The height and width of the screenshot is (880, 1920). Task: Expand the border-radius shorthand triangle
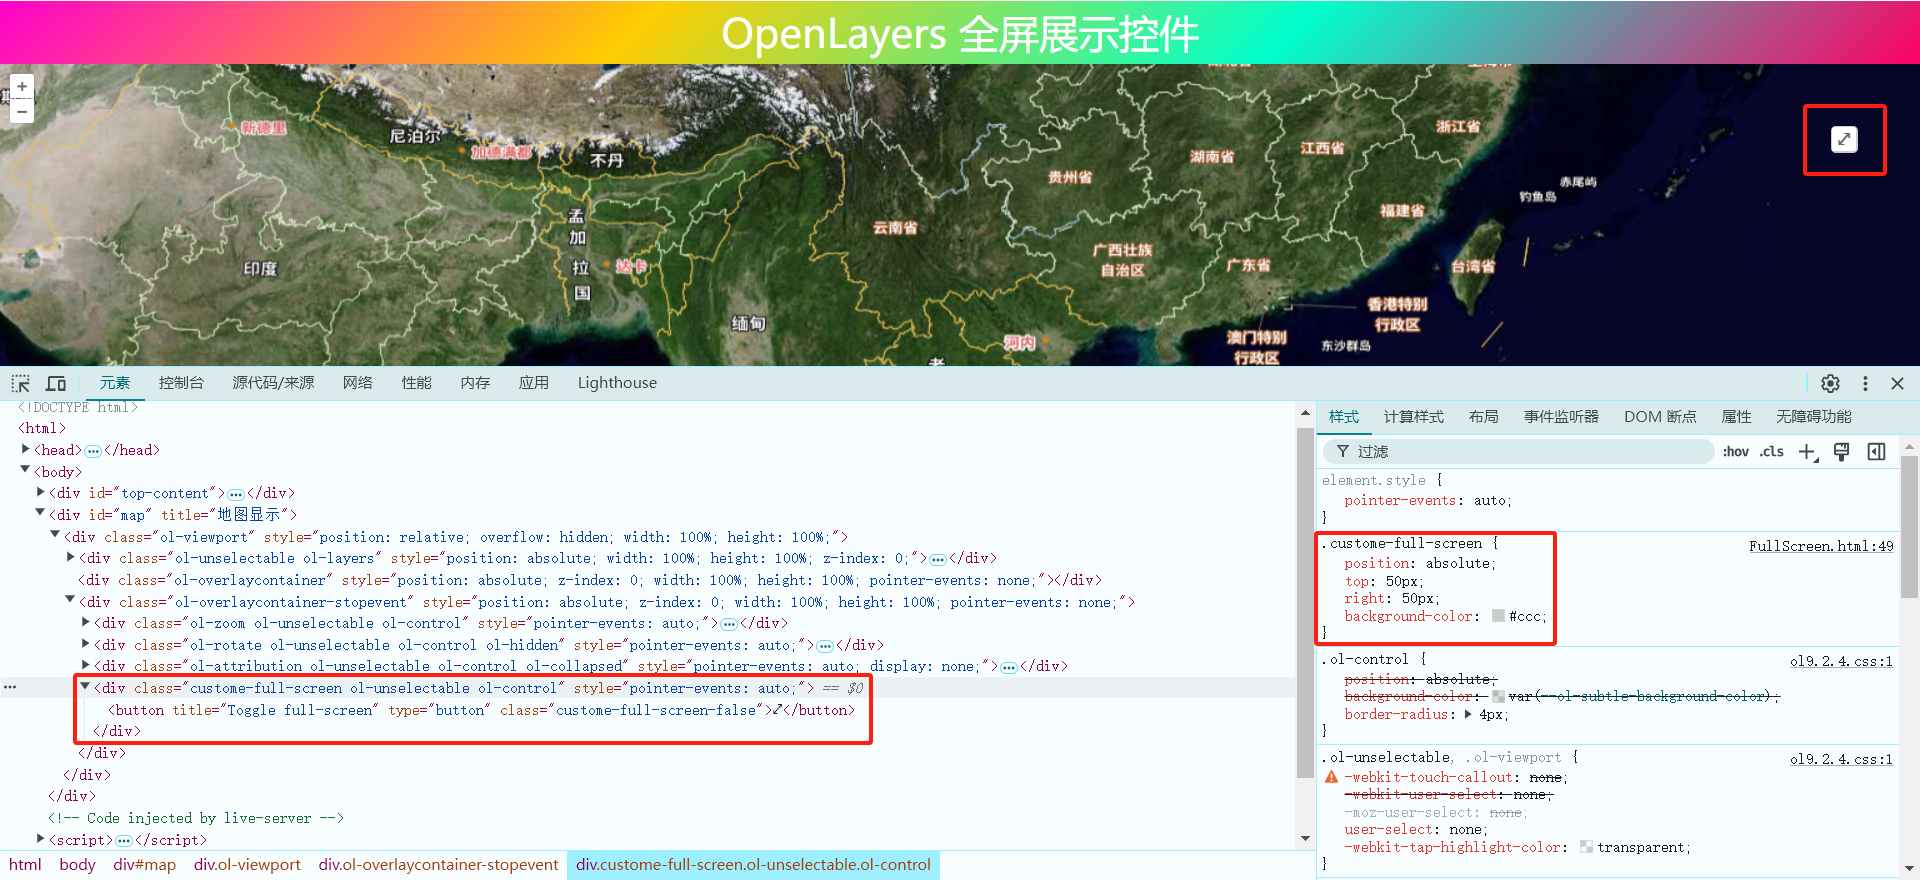pos(1468,714)
